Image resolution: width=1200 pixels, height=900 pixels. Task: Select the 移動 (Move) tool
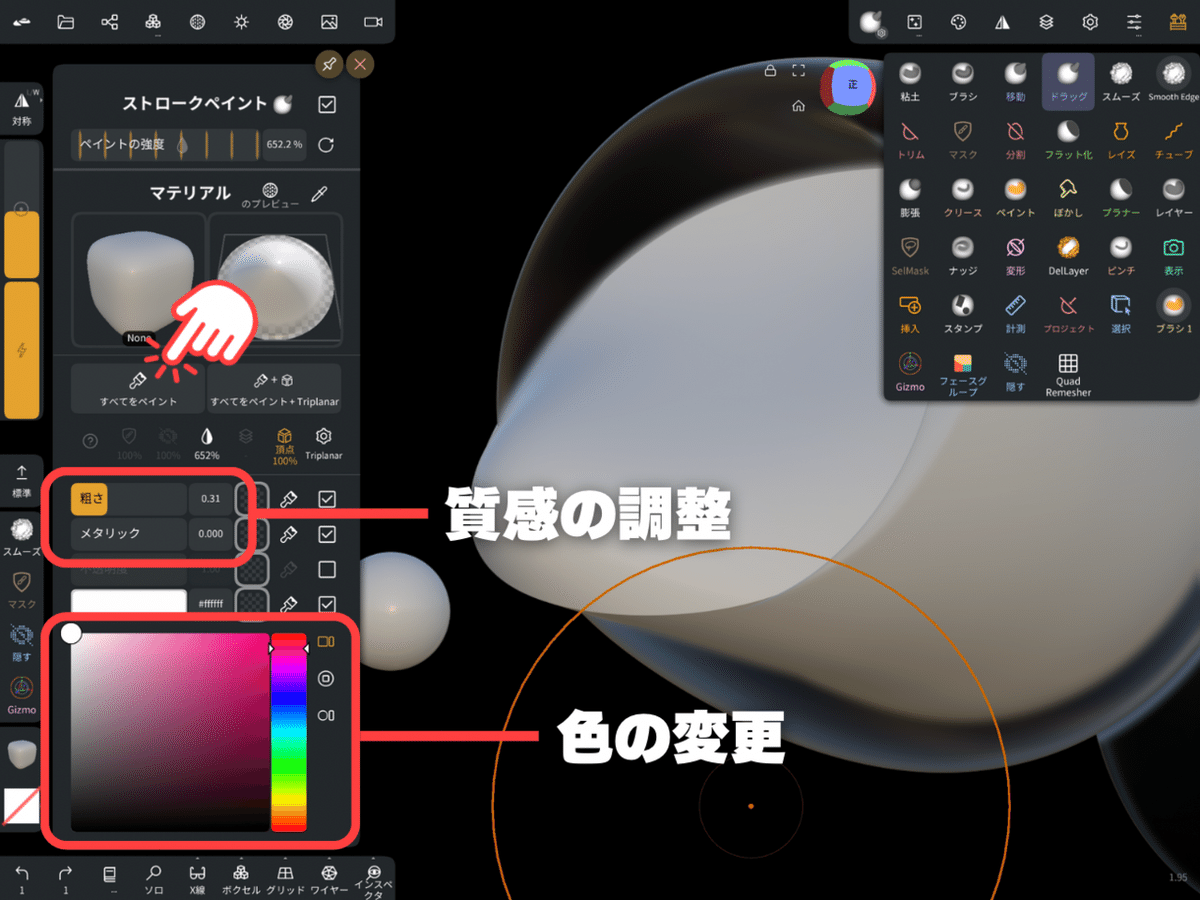click(x=1015, y=81)
